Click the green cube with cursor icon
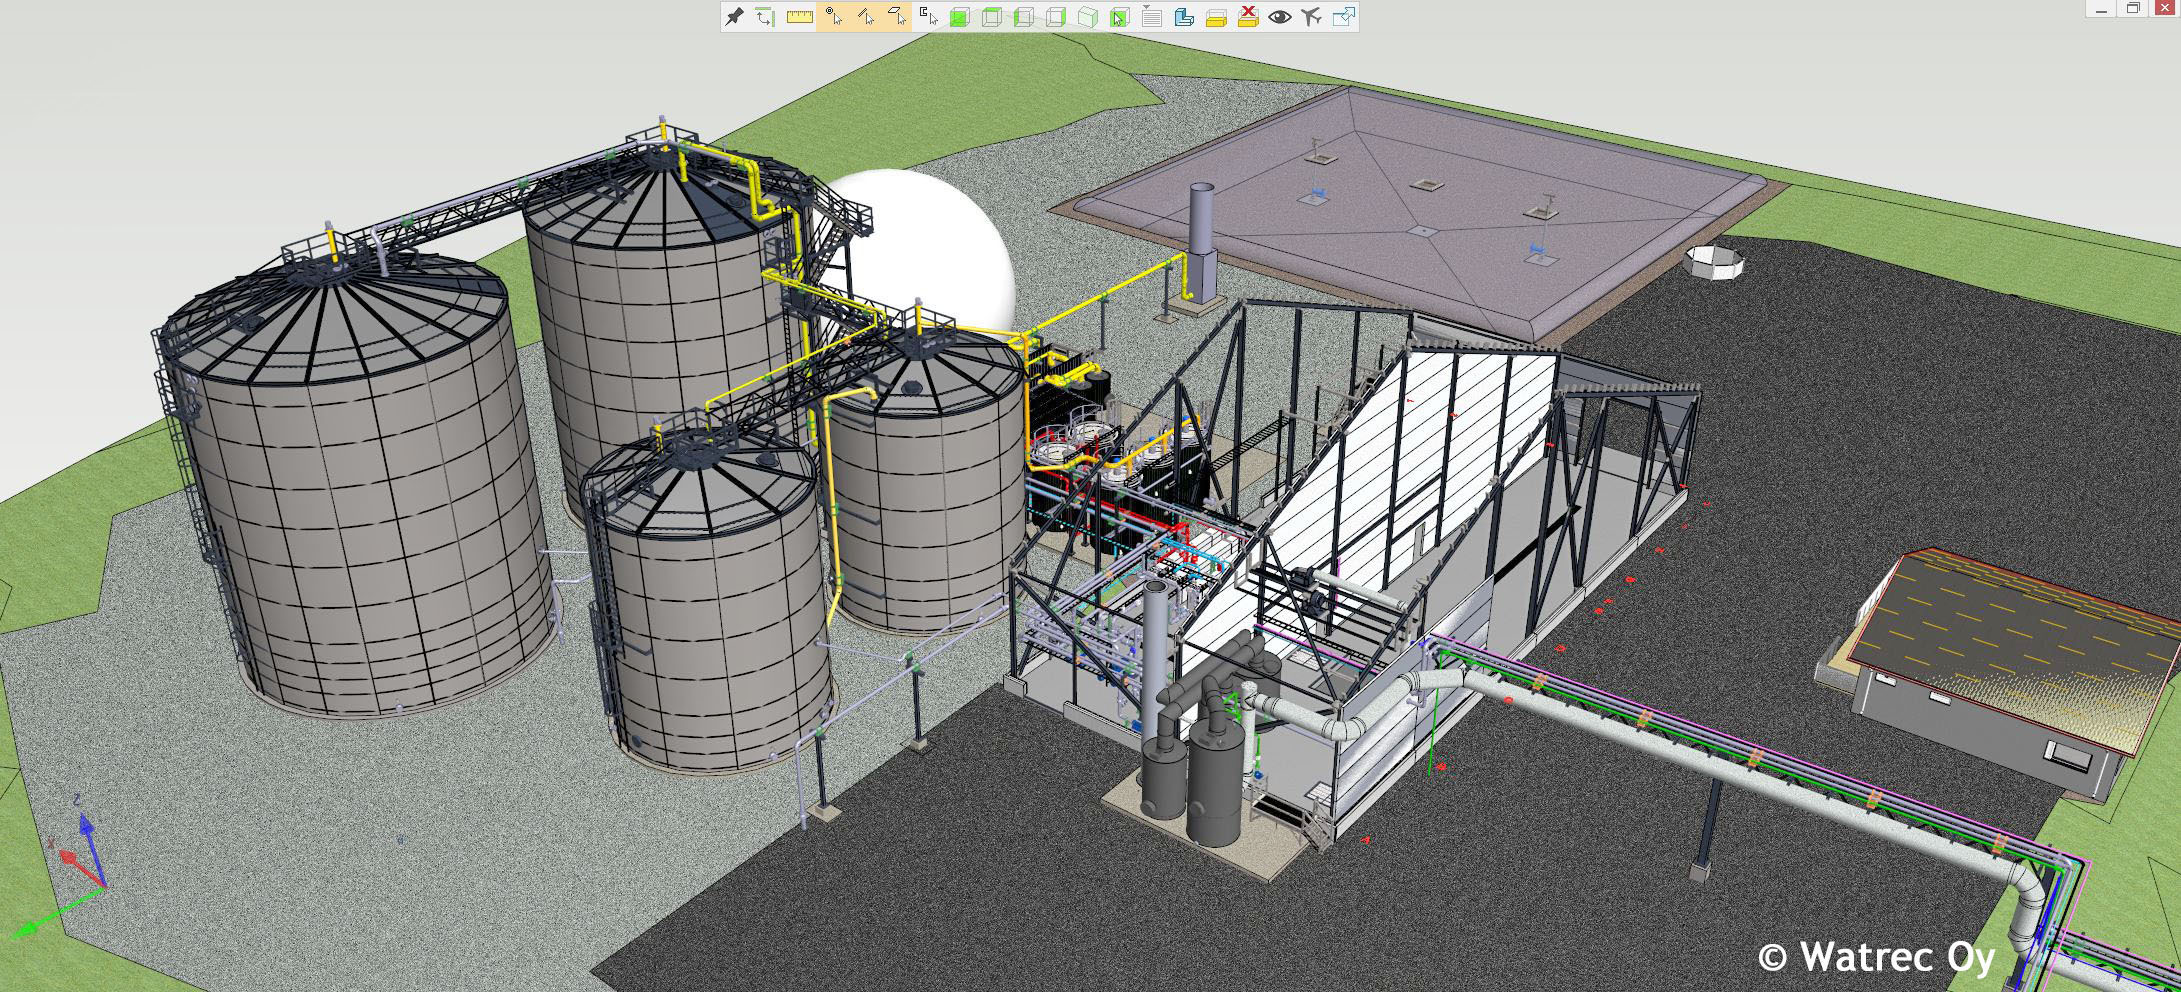2181x992 pixels. pyautogui.click(x=1120, y=17)
